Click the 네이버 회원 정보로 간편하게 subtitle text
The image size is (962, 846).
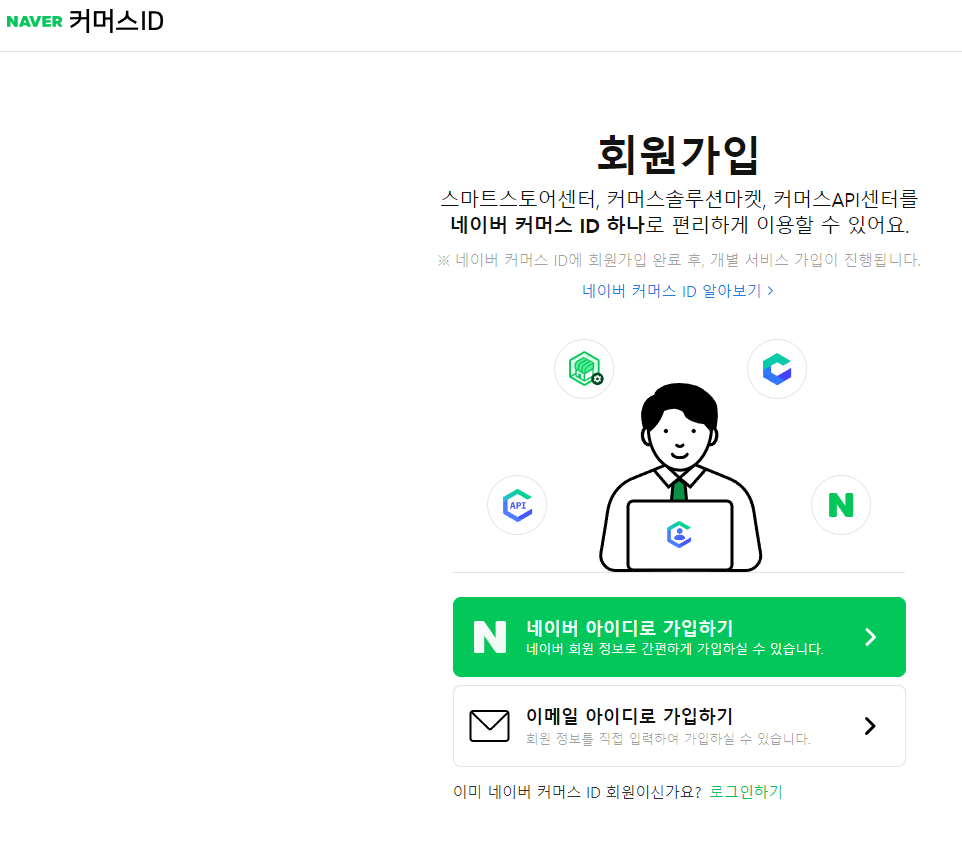click(x=674, y=649)
